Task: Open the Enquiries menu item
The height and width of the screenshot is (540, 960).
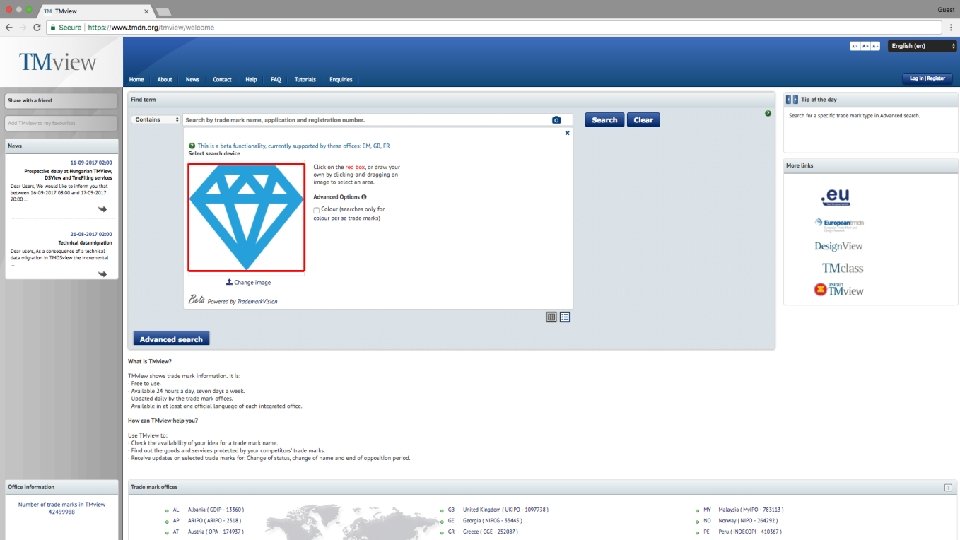Action: pyautogui.click(x=340, y=80)
